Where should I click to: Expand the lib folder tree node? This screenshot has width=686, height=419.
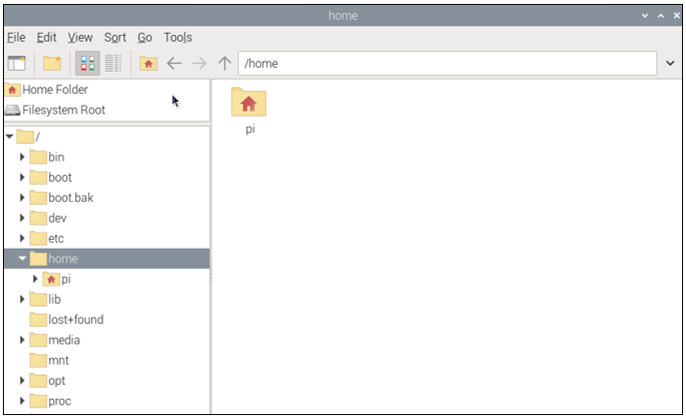(22, 299)
